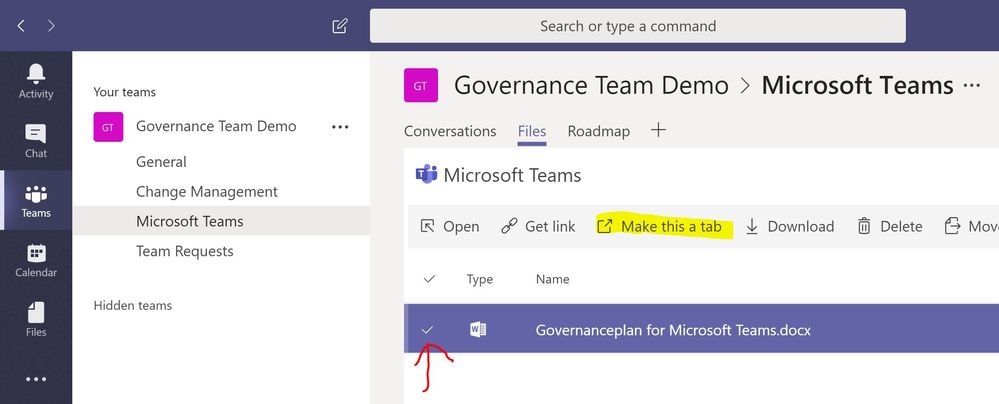The image size is (999, 404).
Task: Open Calendar in the sidebar
Action: (36, 261)
